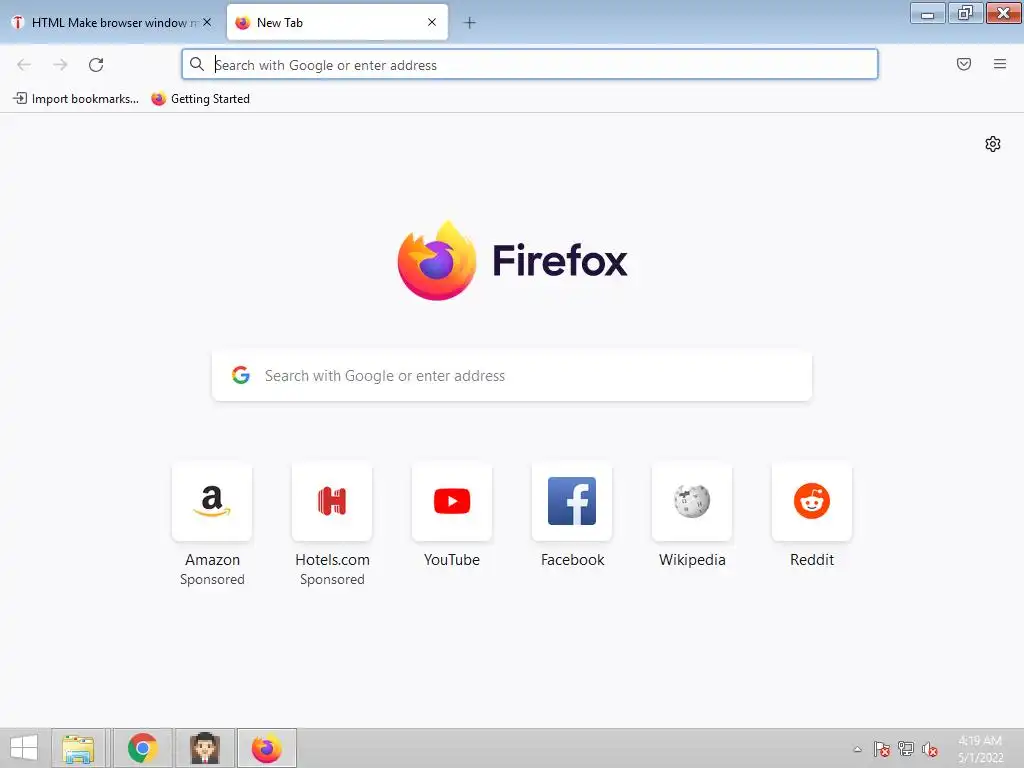The image size is (1024, 768).
Task: Click the muted volume tray icon
Action: [x=929, y=749]
